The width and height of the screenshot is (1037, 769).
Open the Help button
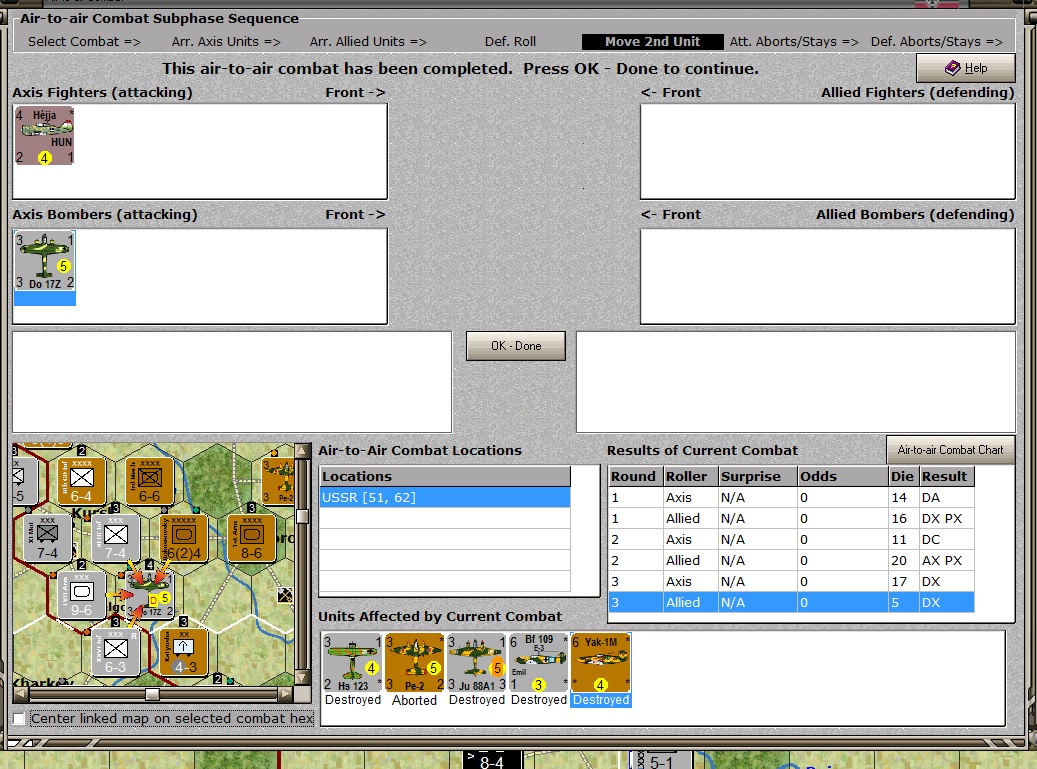(966, 67)
